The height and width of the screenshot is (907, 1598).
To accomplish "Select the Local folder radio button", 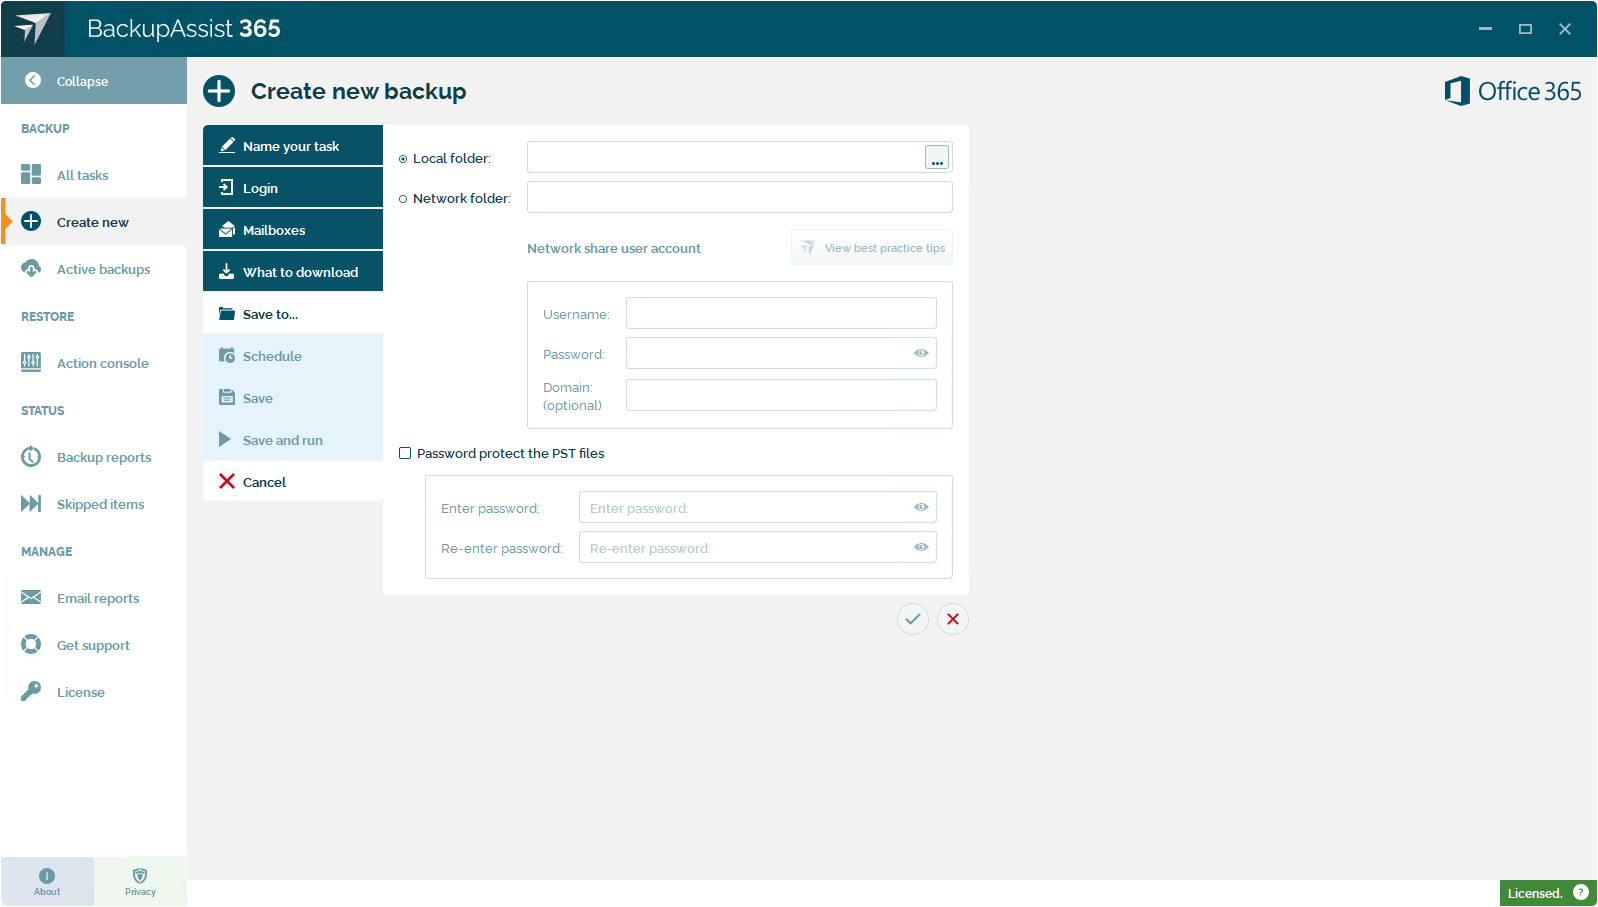I will (403, 159).
